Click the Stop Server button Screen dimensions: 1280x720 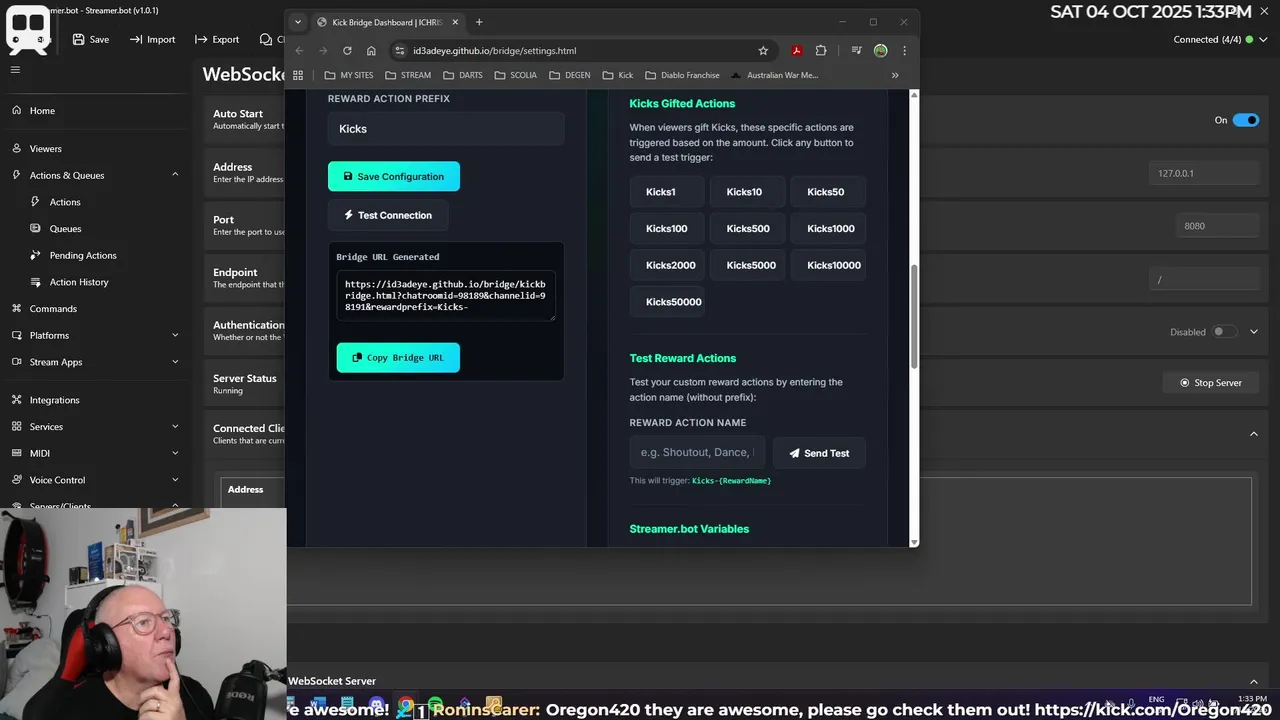[x=1210, y=383]
